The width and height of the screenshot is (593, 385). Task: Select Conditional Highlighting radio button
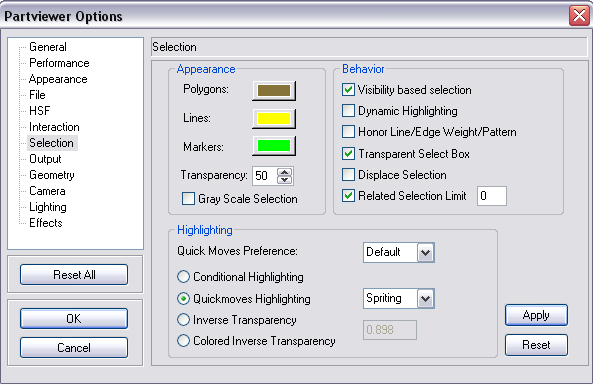(x=183, y=277)
